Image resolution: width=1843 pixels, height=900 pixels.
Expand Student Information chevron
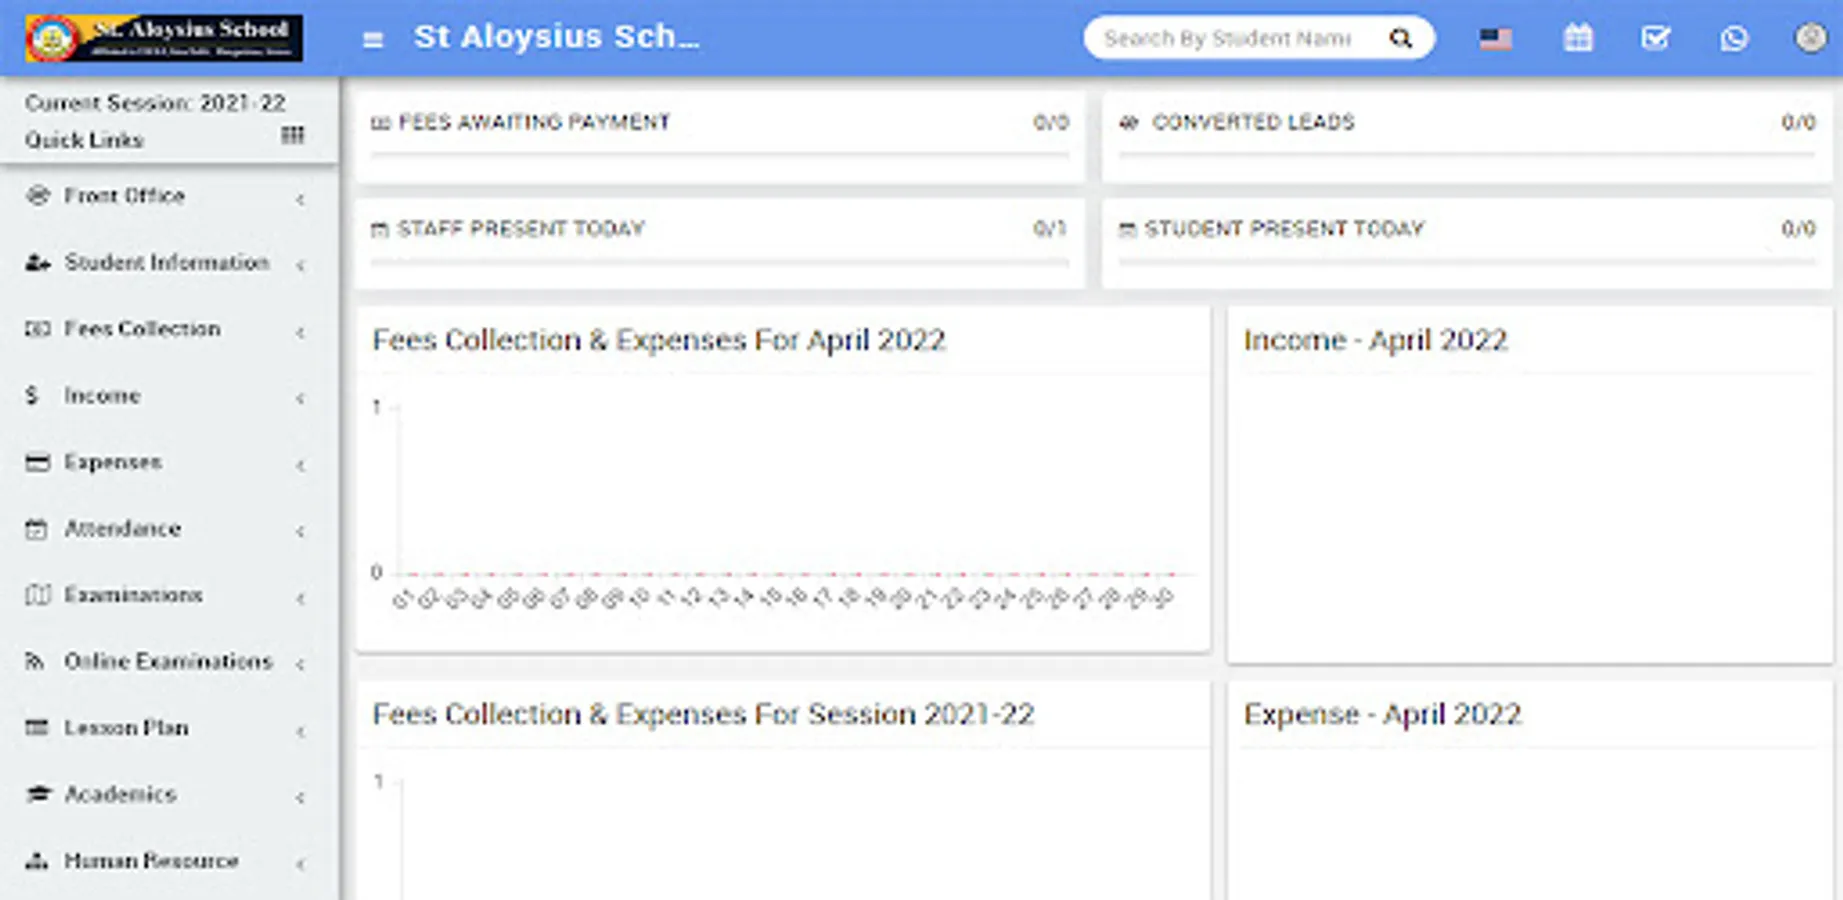click(x=300, y=265)
